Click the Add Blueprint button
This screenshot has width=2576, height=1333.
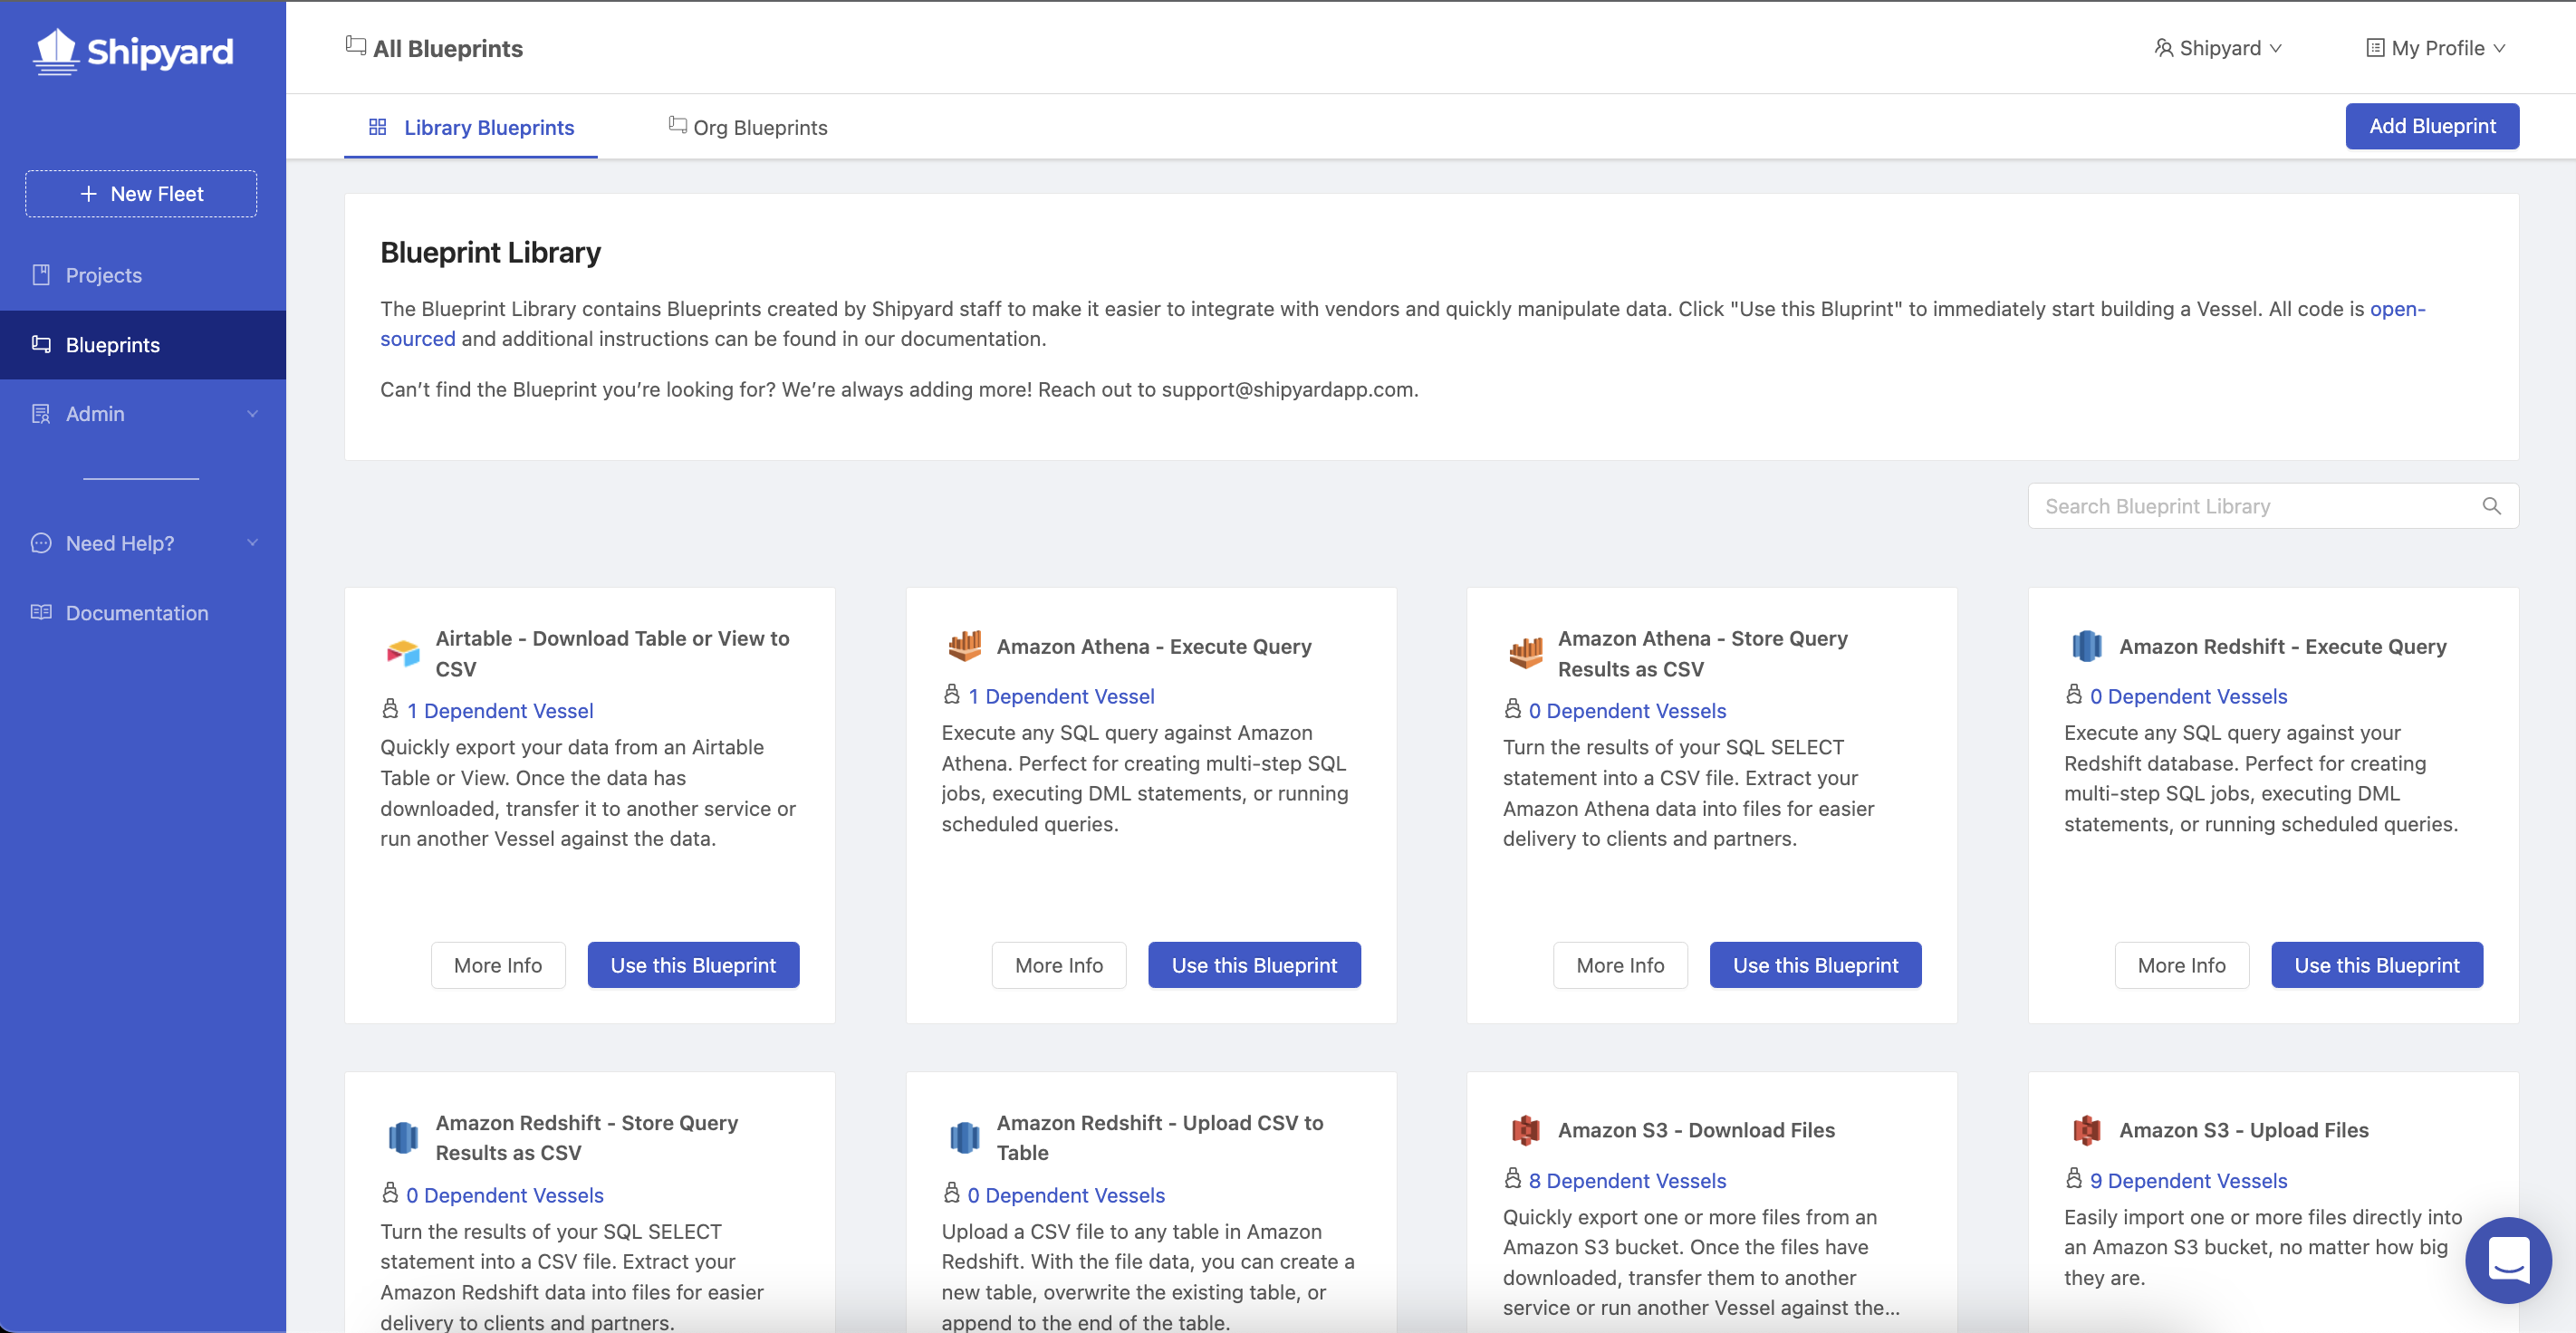[2432, 126]
